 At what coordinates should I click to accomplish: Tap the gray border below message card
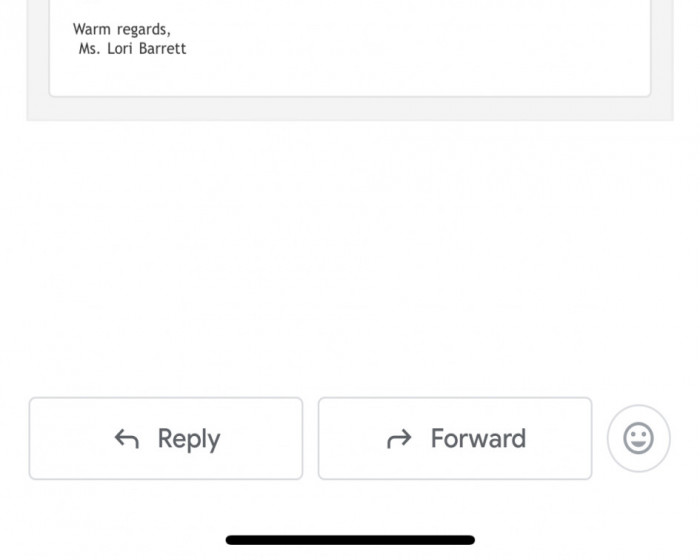350,109
